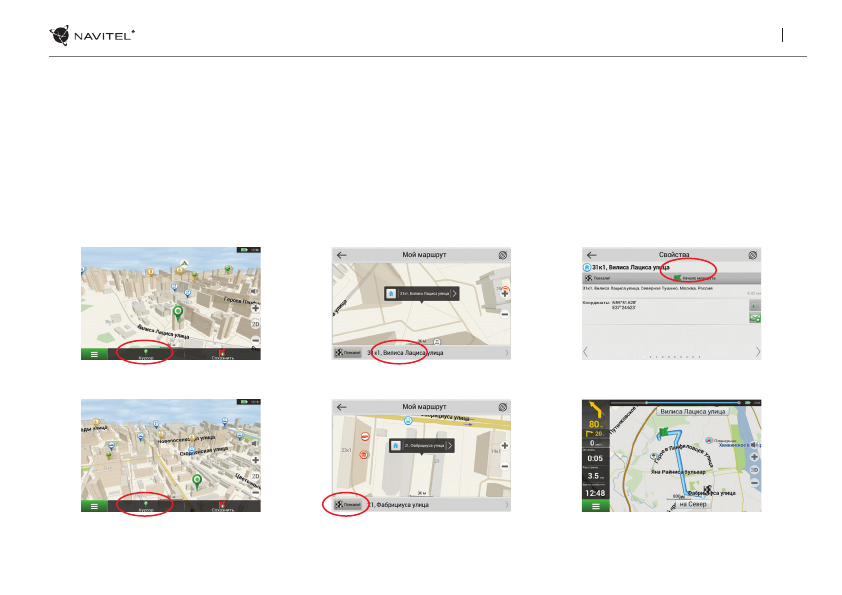The image size is (842, 595).
Task: Zoom out on Фабрициуса route map
Action: (505, 466)
